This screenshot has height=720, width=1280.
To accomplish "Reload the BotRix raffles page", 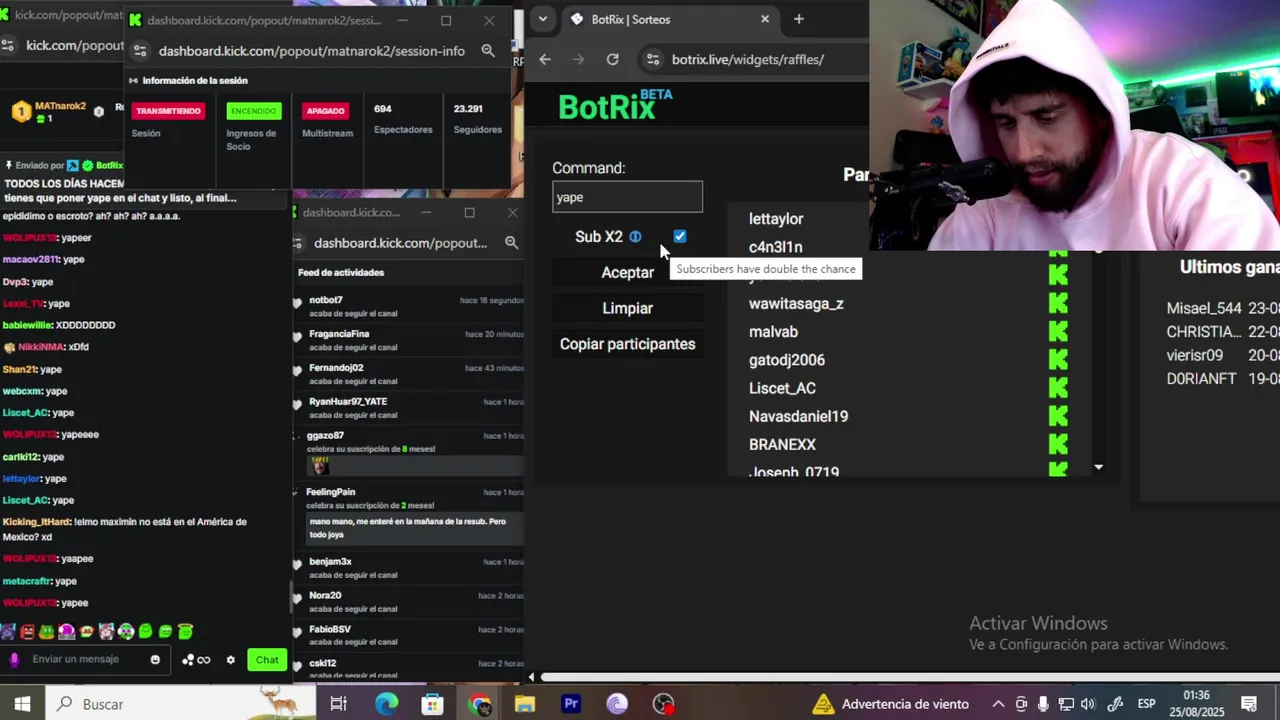I will 613,59.
